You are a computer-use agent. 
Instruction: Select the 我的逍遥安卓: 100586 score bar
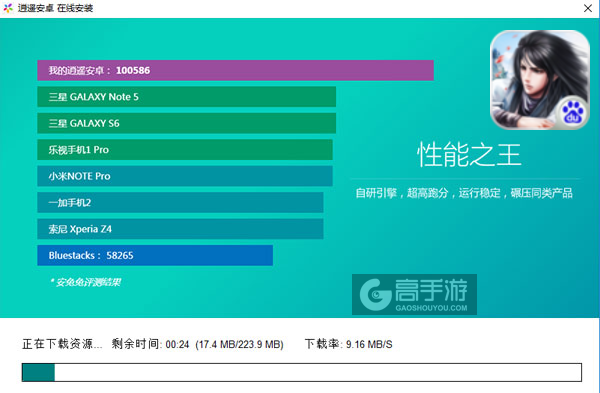pyautogui.click(x=235, y=70)
